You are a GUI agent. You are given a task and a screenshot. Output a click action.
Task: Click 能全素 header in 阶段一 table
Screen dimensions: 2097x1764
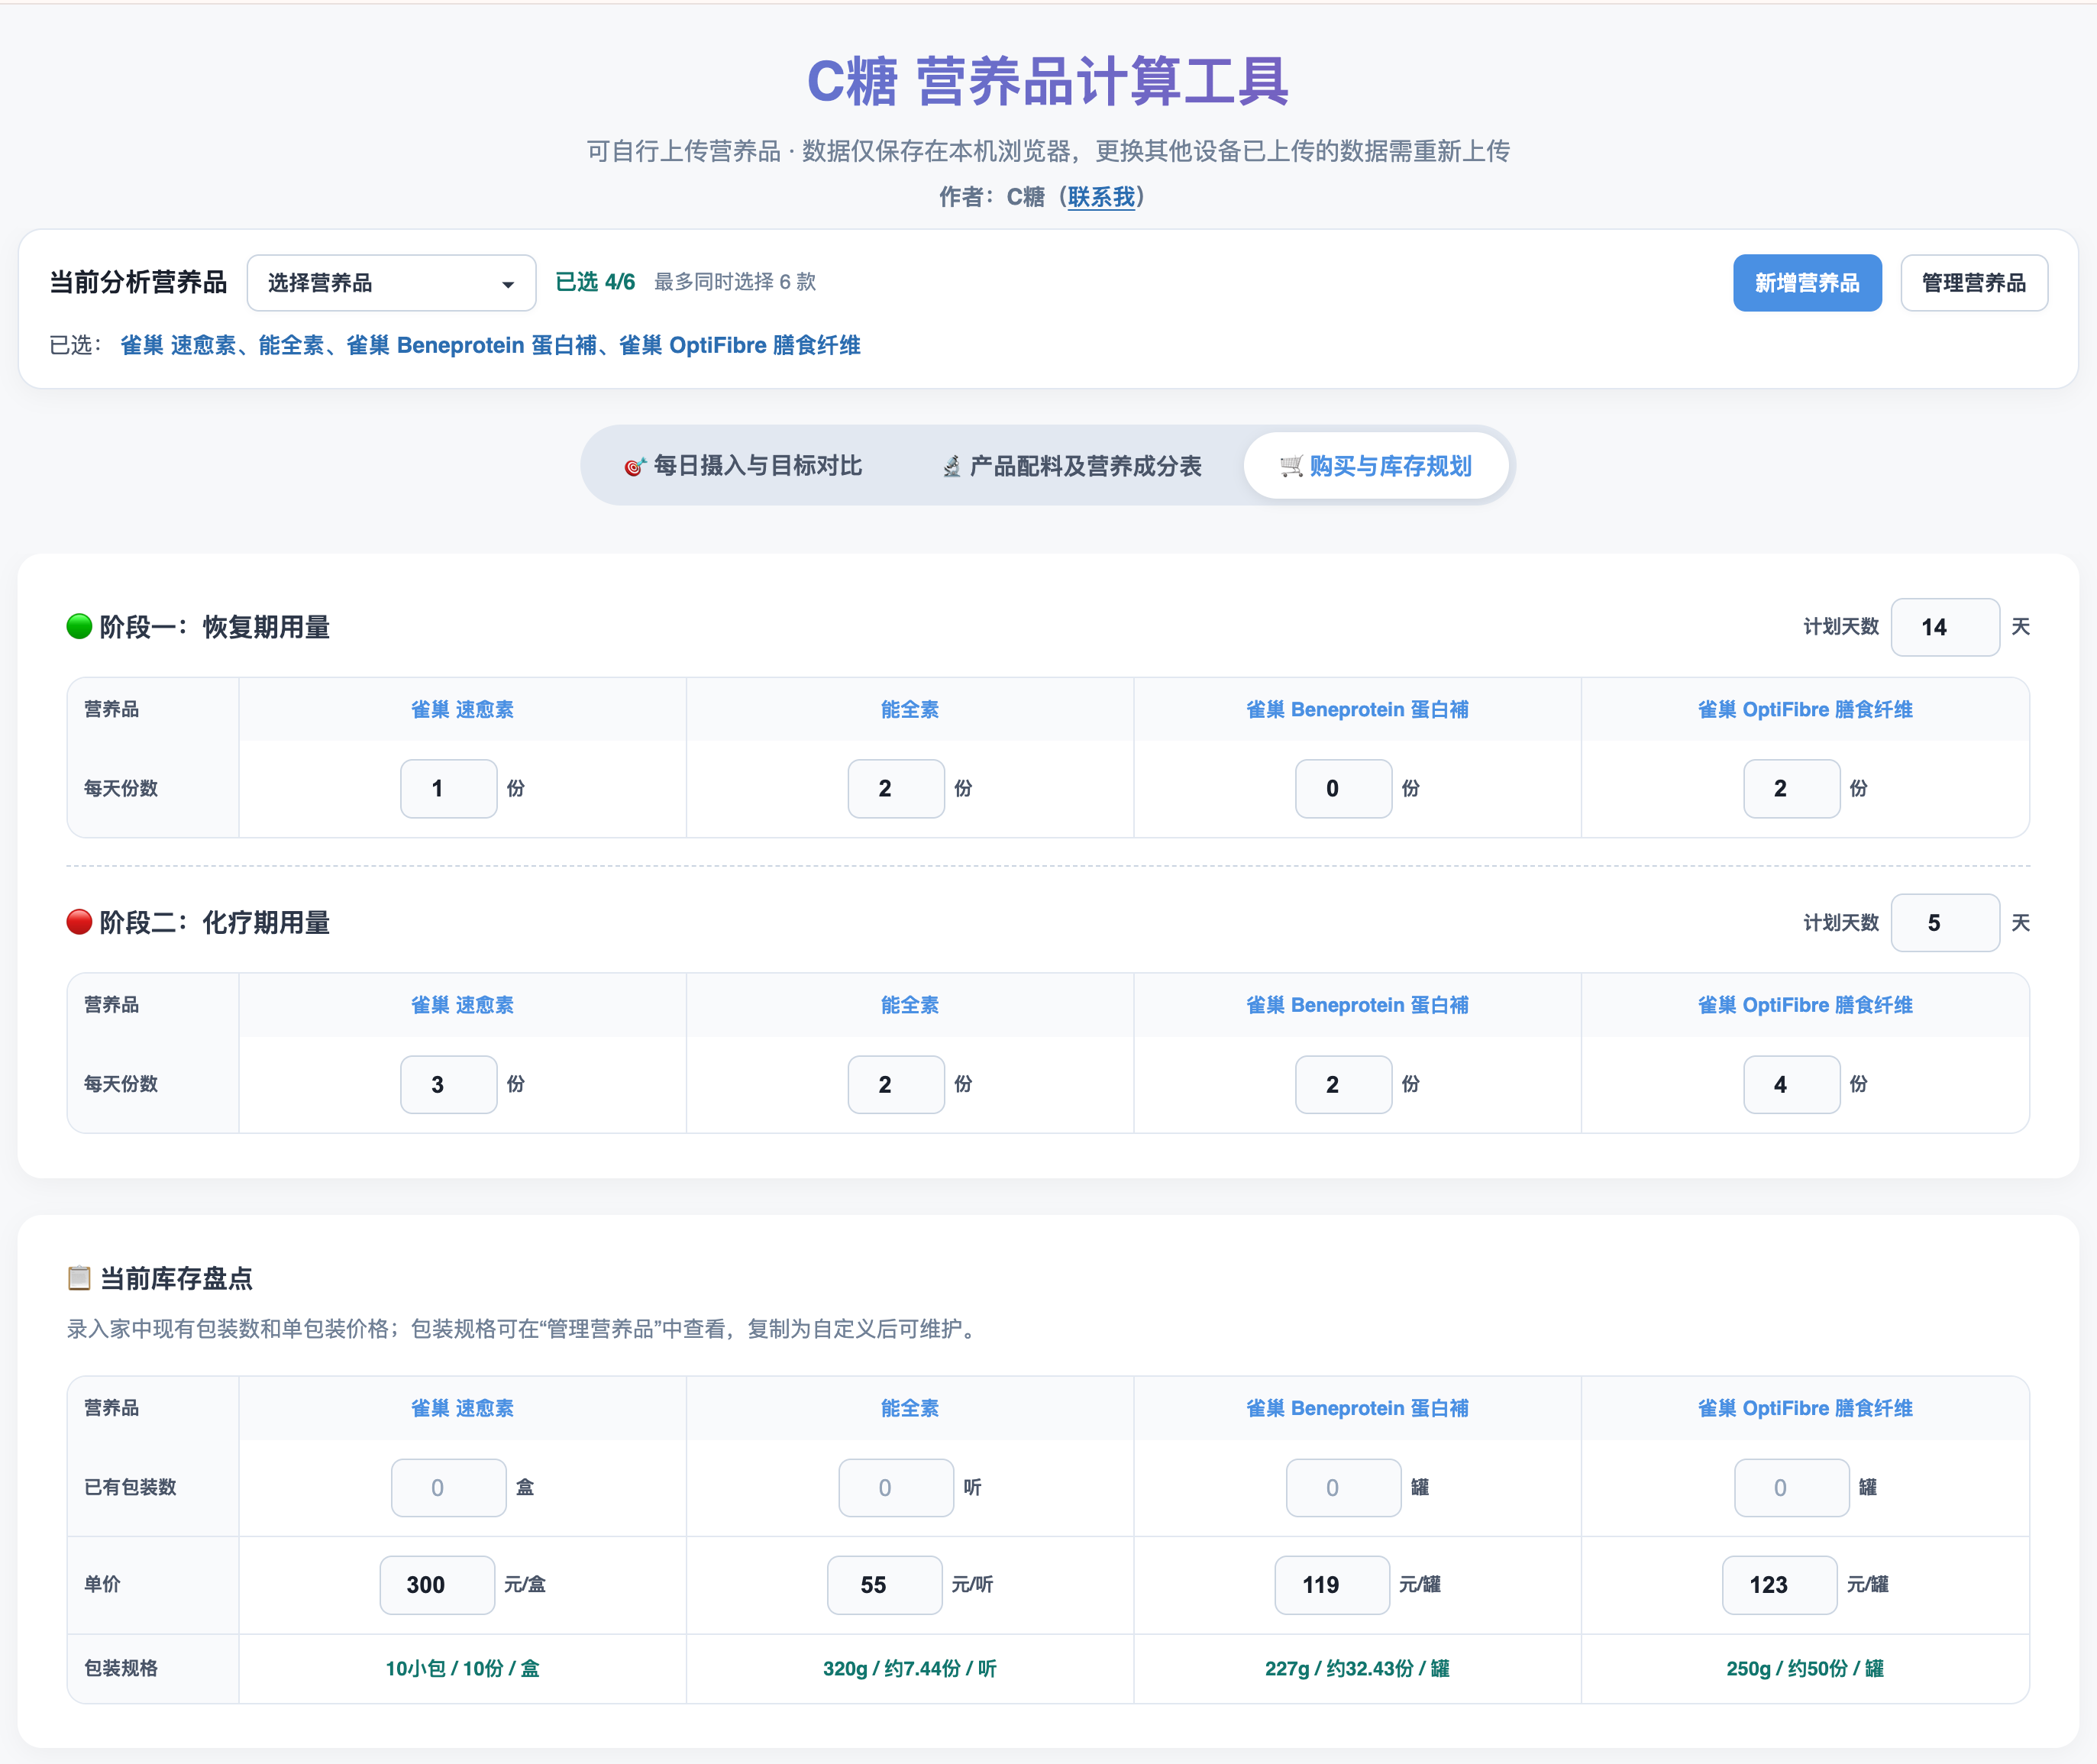pos(909,709)
